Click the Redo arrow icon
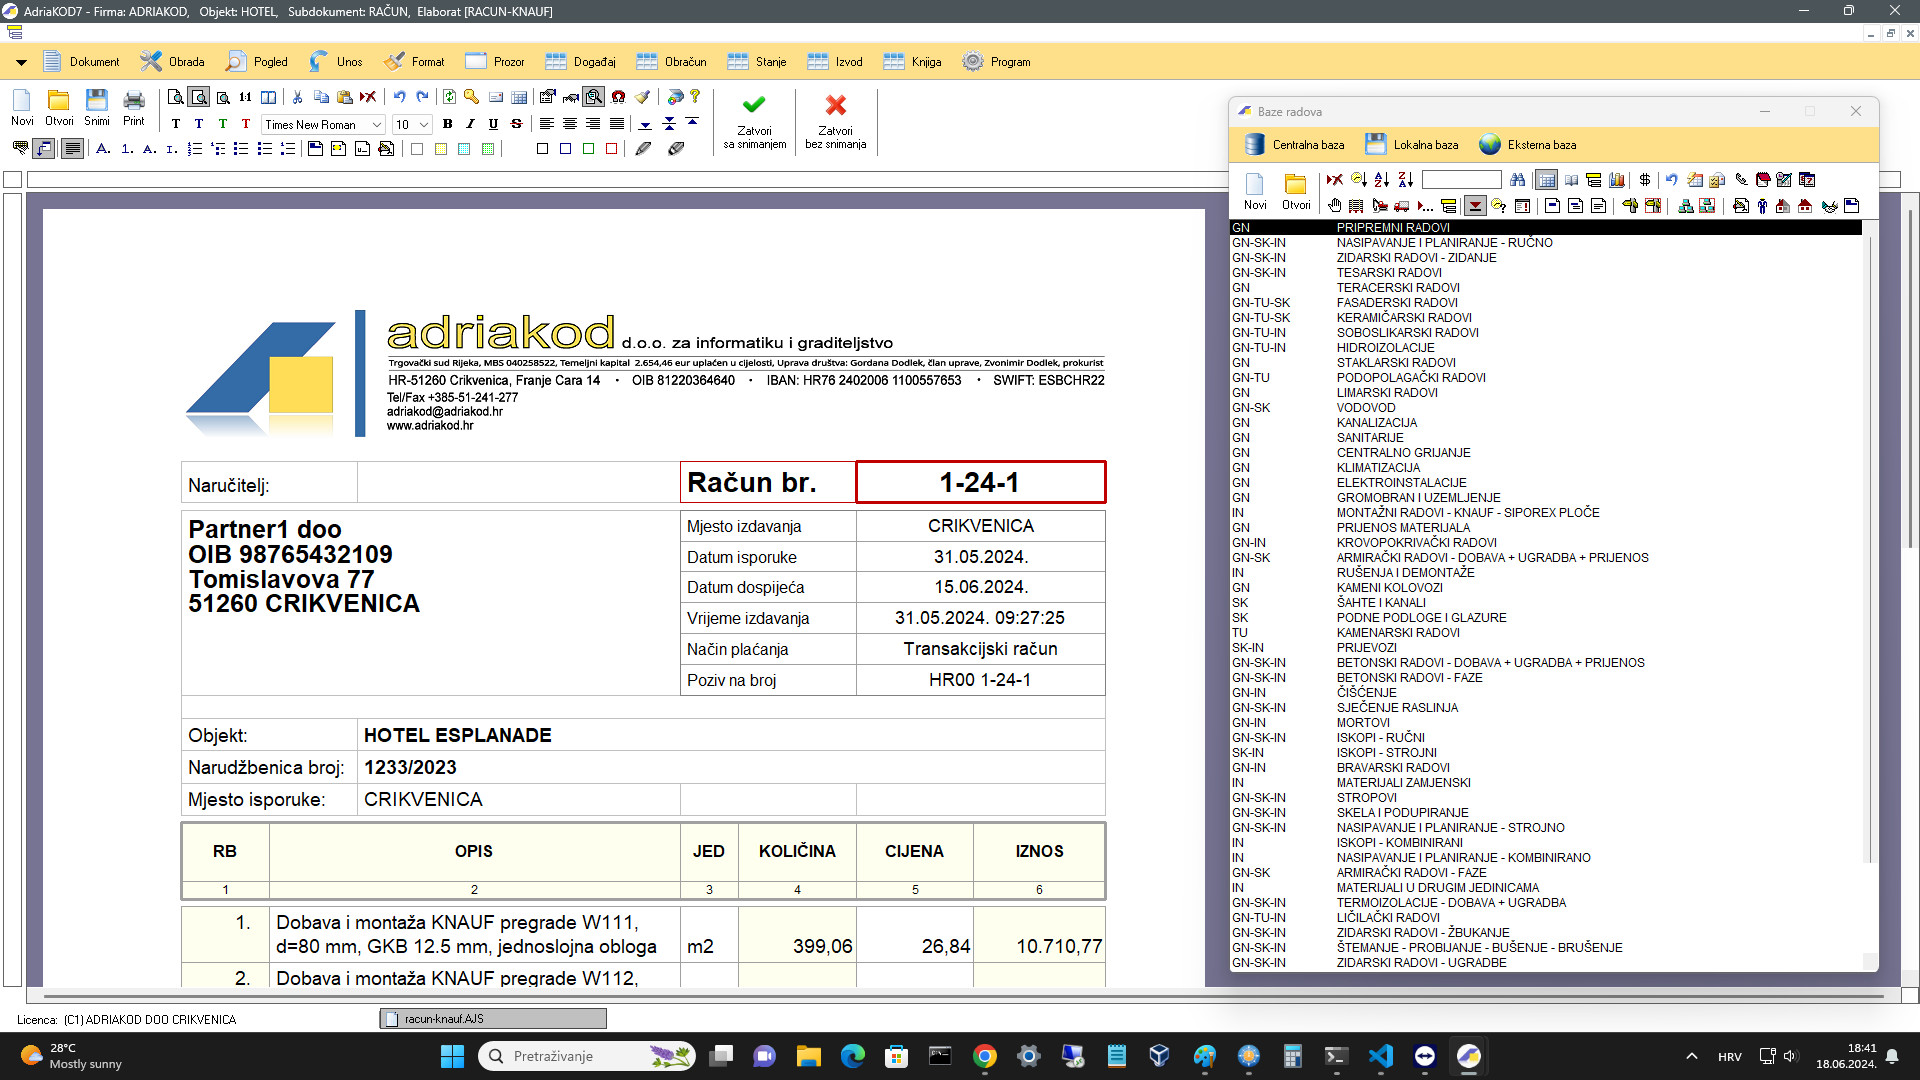 [423, 97]
